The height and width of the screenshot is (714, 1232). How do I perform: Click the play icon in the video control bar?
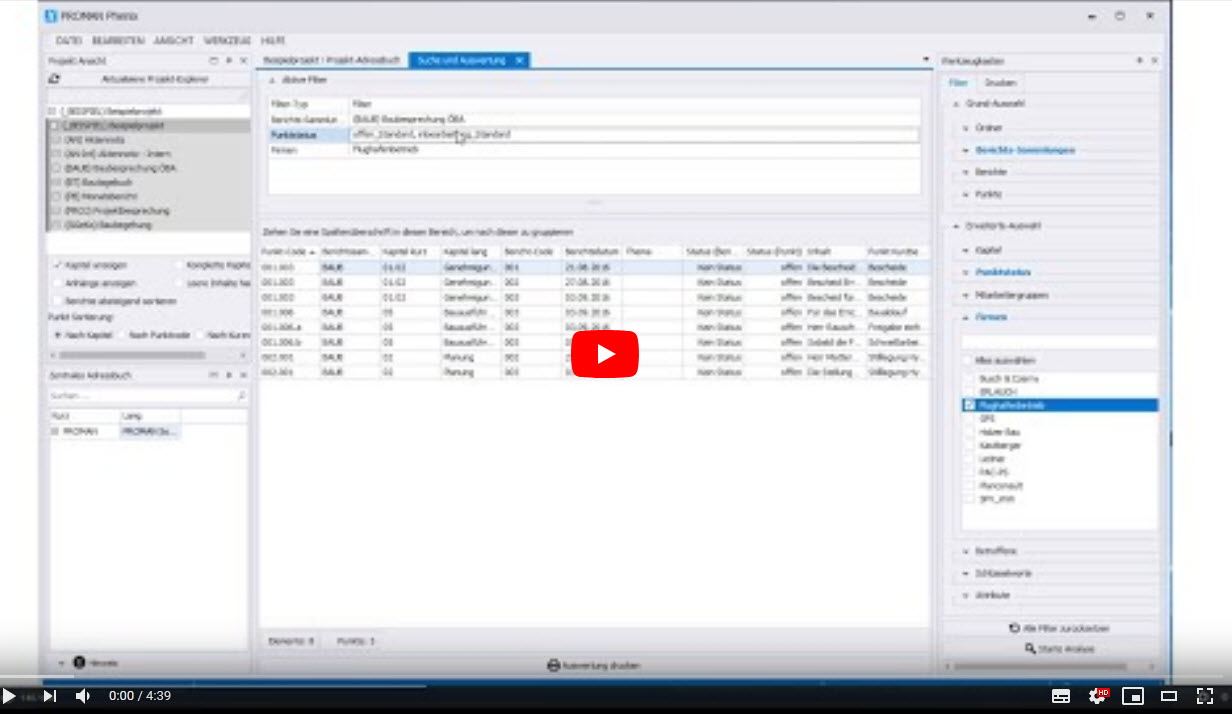point(9,696)
